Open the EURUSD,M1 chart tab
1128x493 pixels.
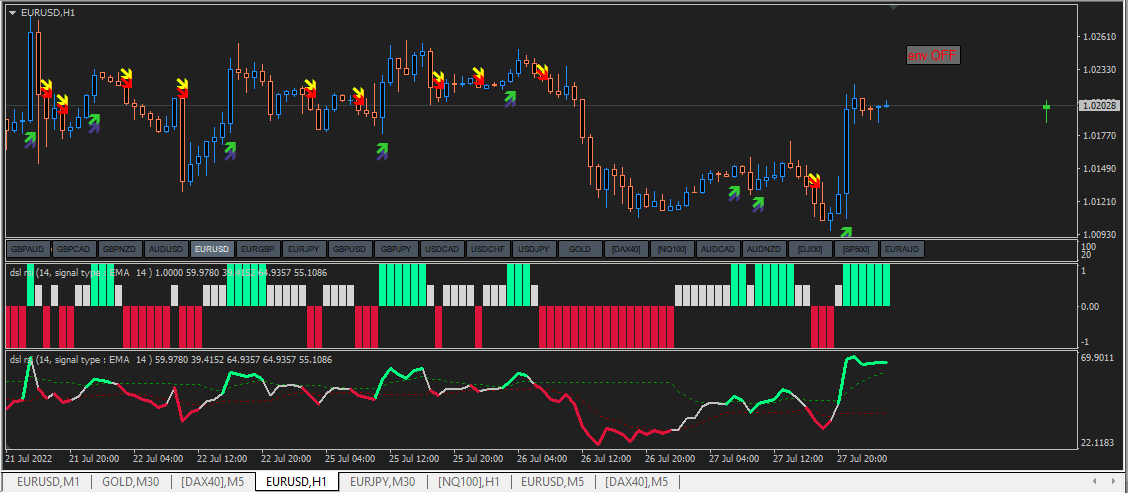(47, 481)
